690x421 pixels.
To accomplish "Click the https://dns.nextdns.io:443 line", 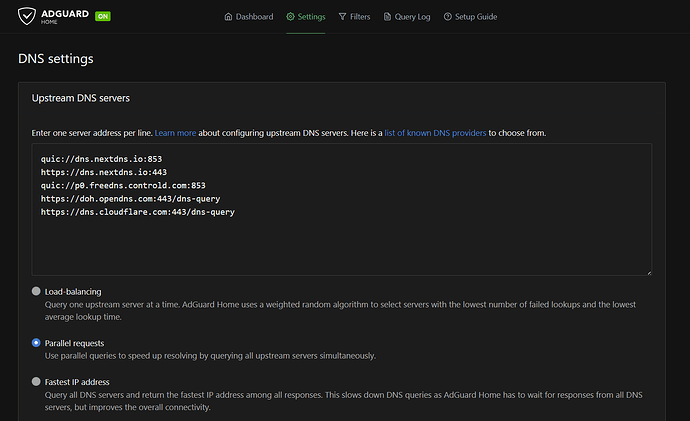I will coord(104,172).
